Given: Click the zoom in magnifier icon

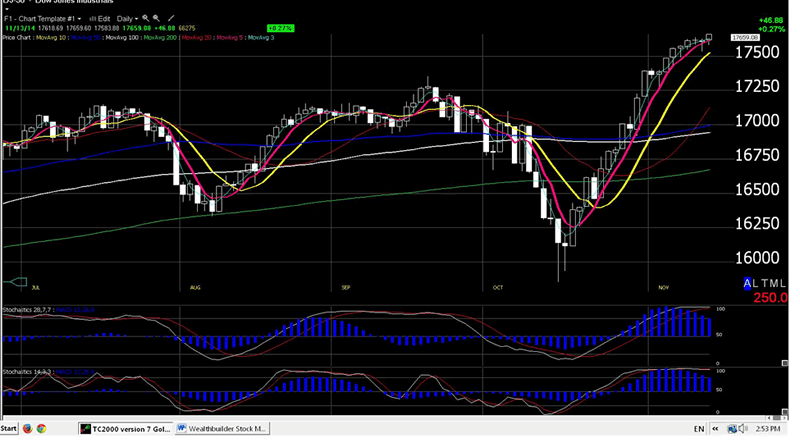Looking at the screenshot, I should tap(146, 19).
